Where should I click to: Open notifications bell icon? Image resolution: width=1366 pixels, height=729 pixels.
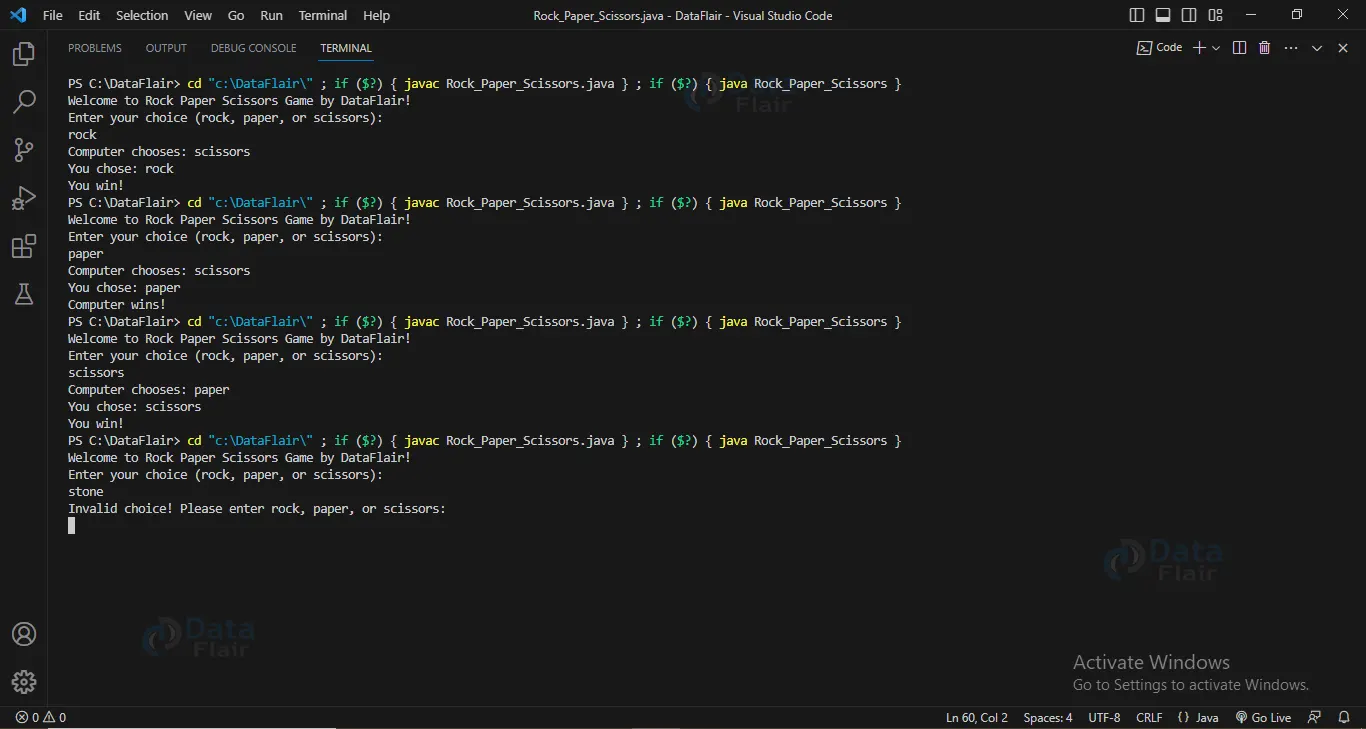click(x=1343, y=717)
